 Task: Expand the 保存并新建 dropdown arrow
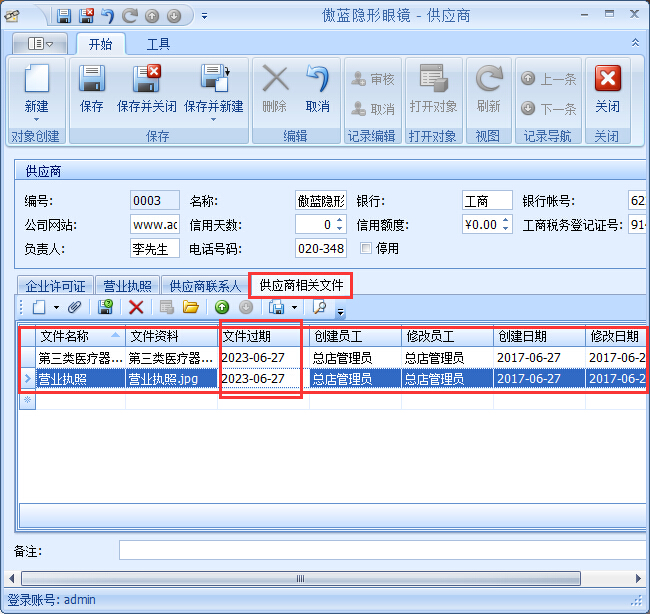pos(213,115)
